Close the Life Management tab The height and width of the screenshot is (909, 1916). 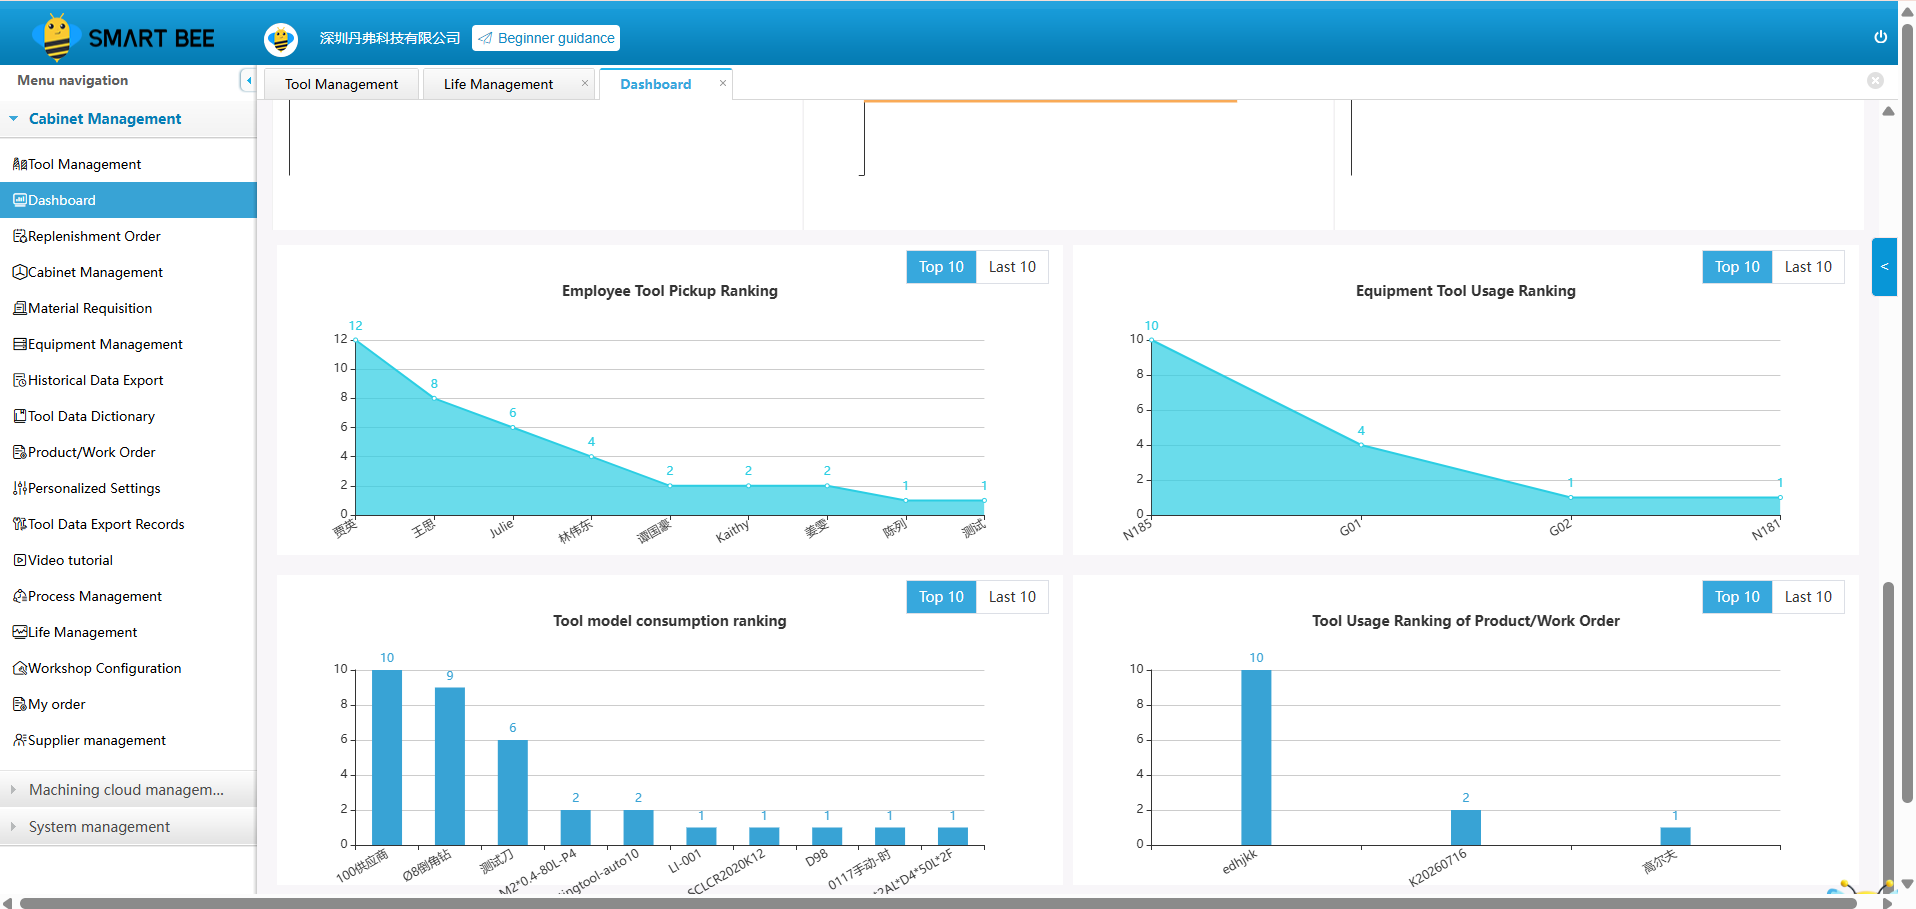585,83
